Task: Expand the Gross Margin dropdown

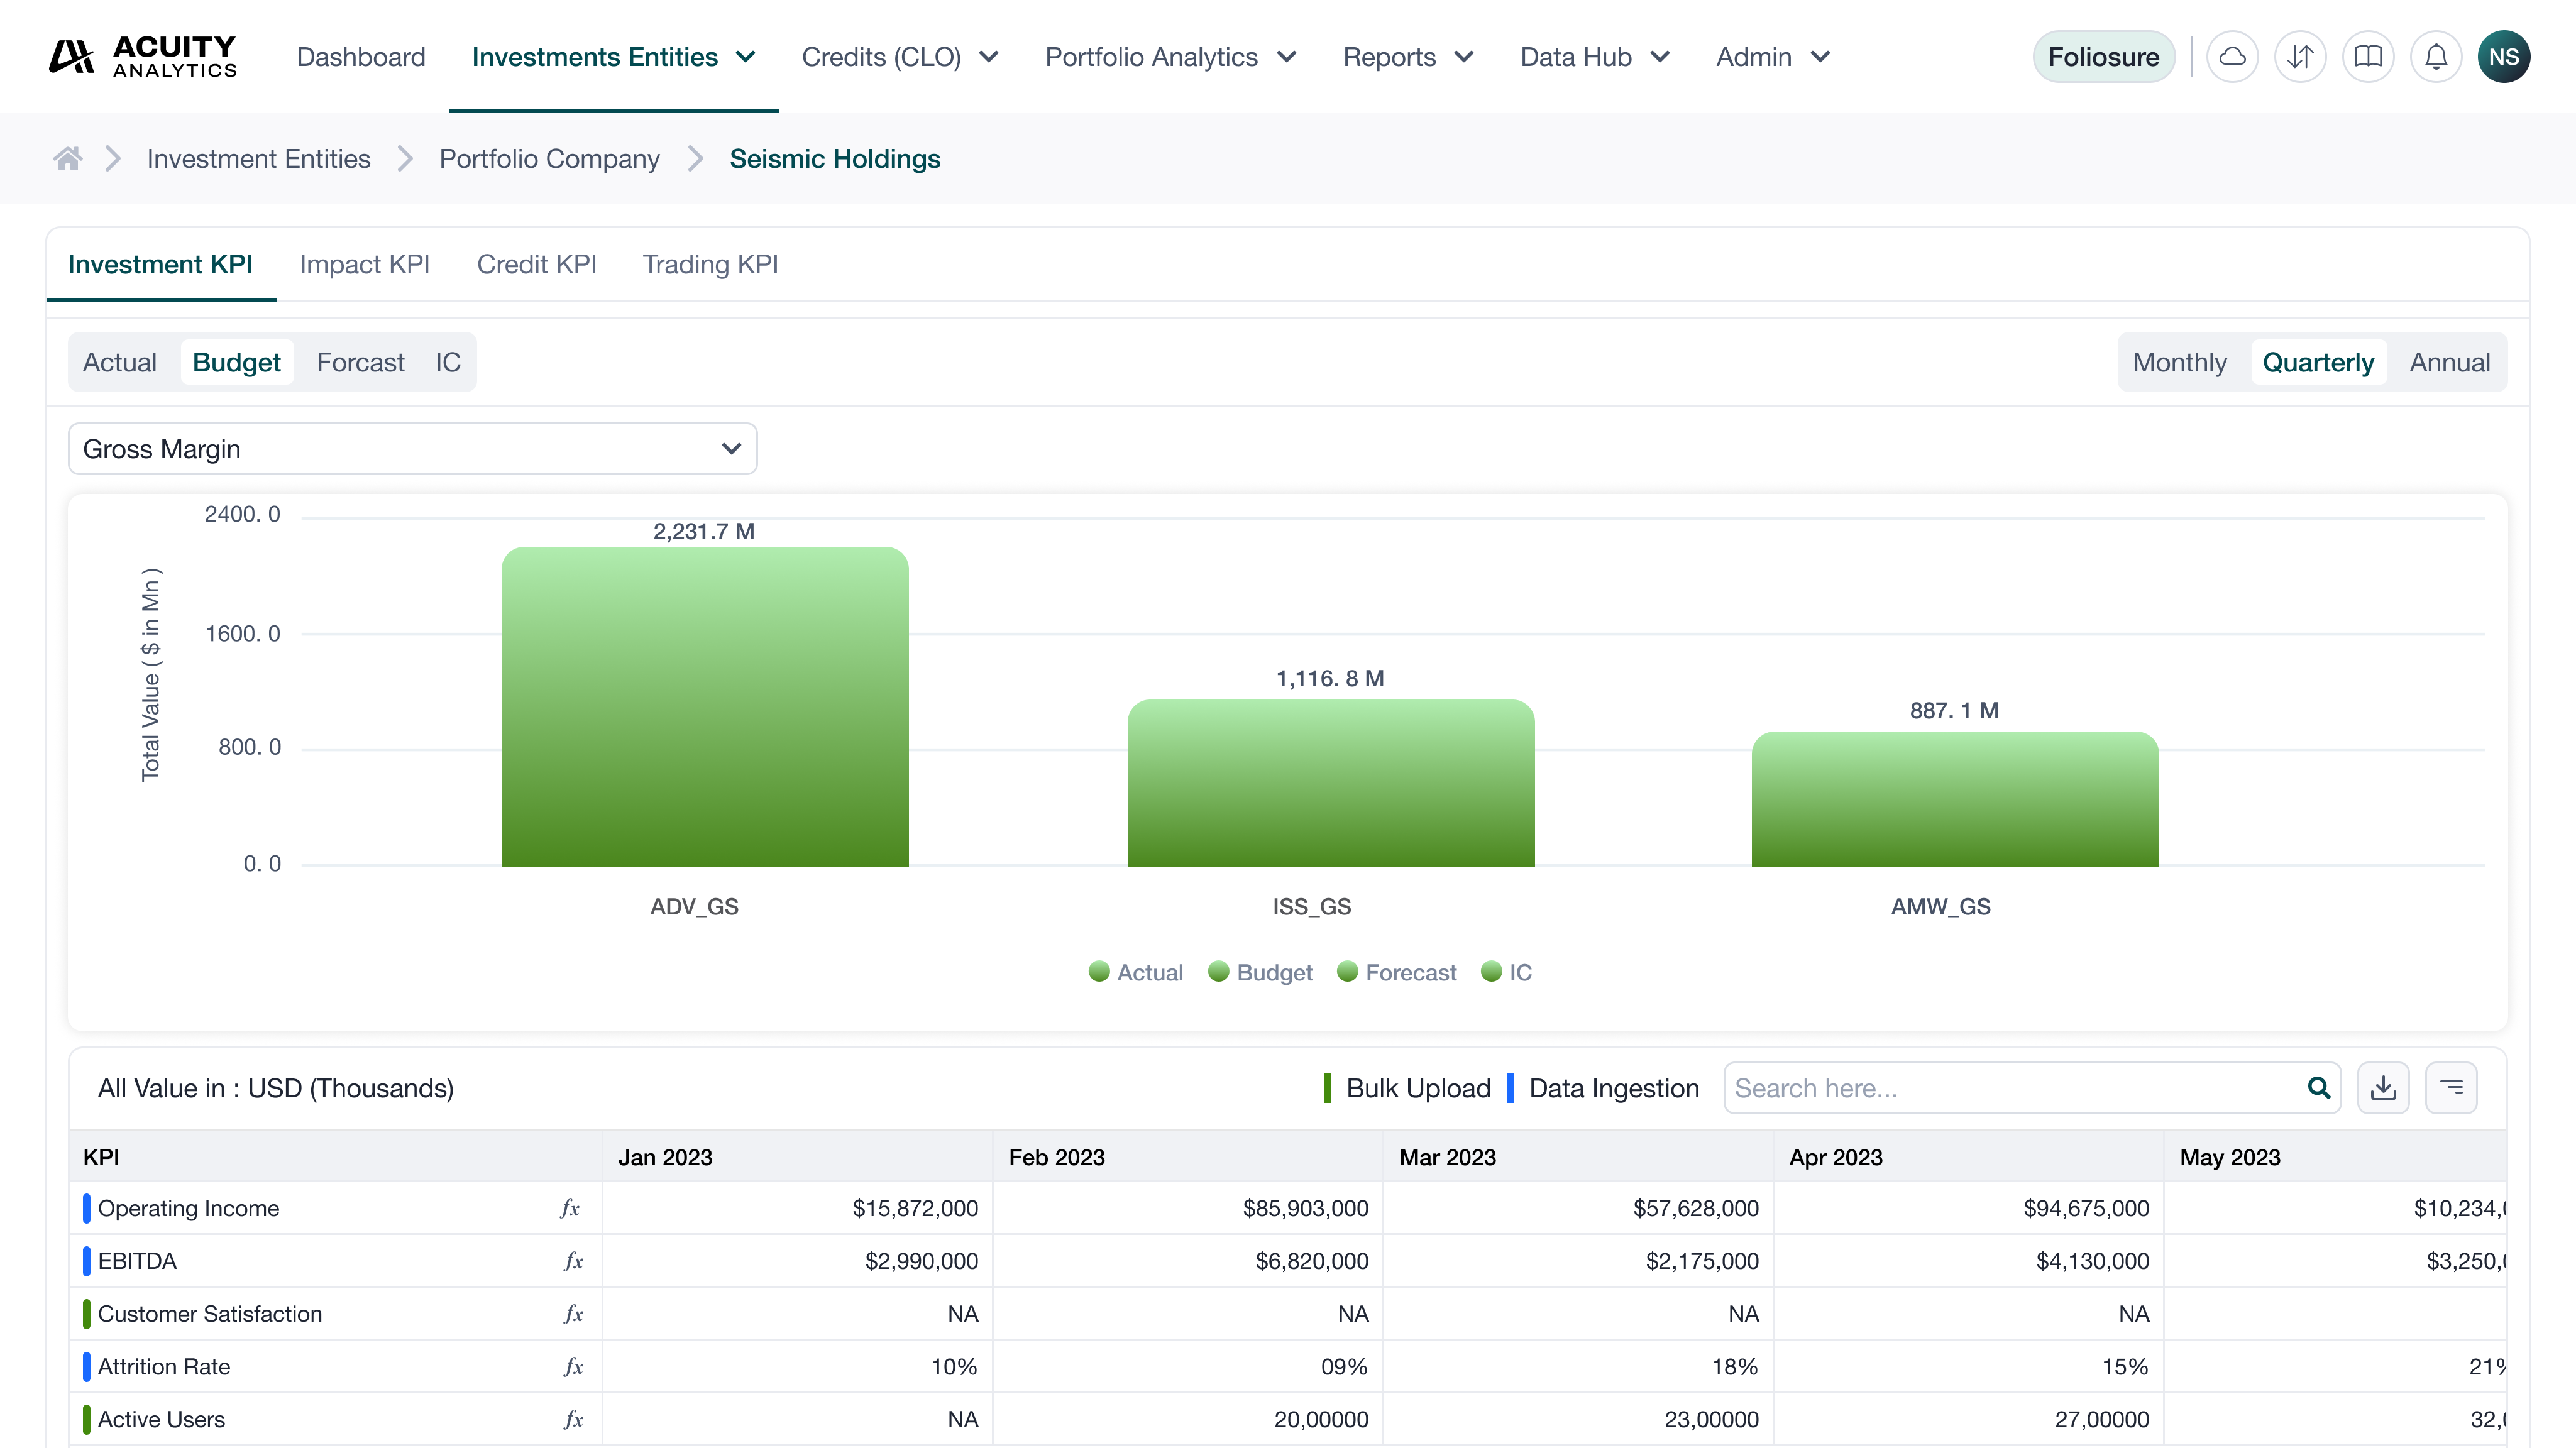Action: 412,449
